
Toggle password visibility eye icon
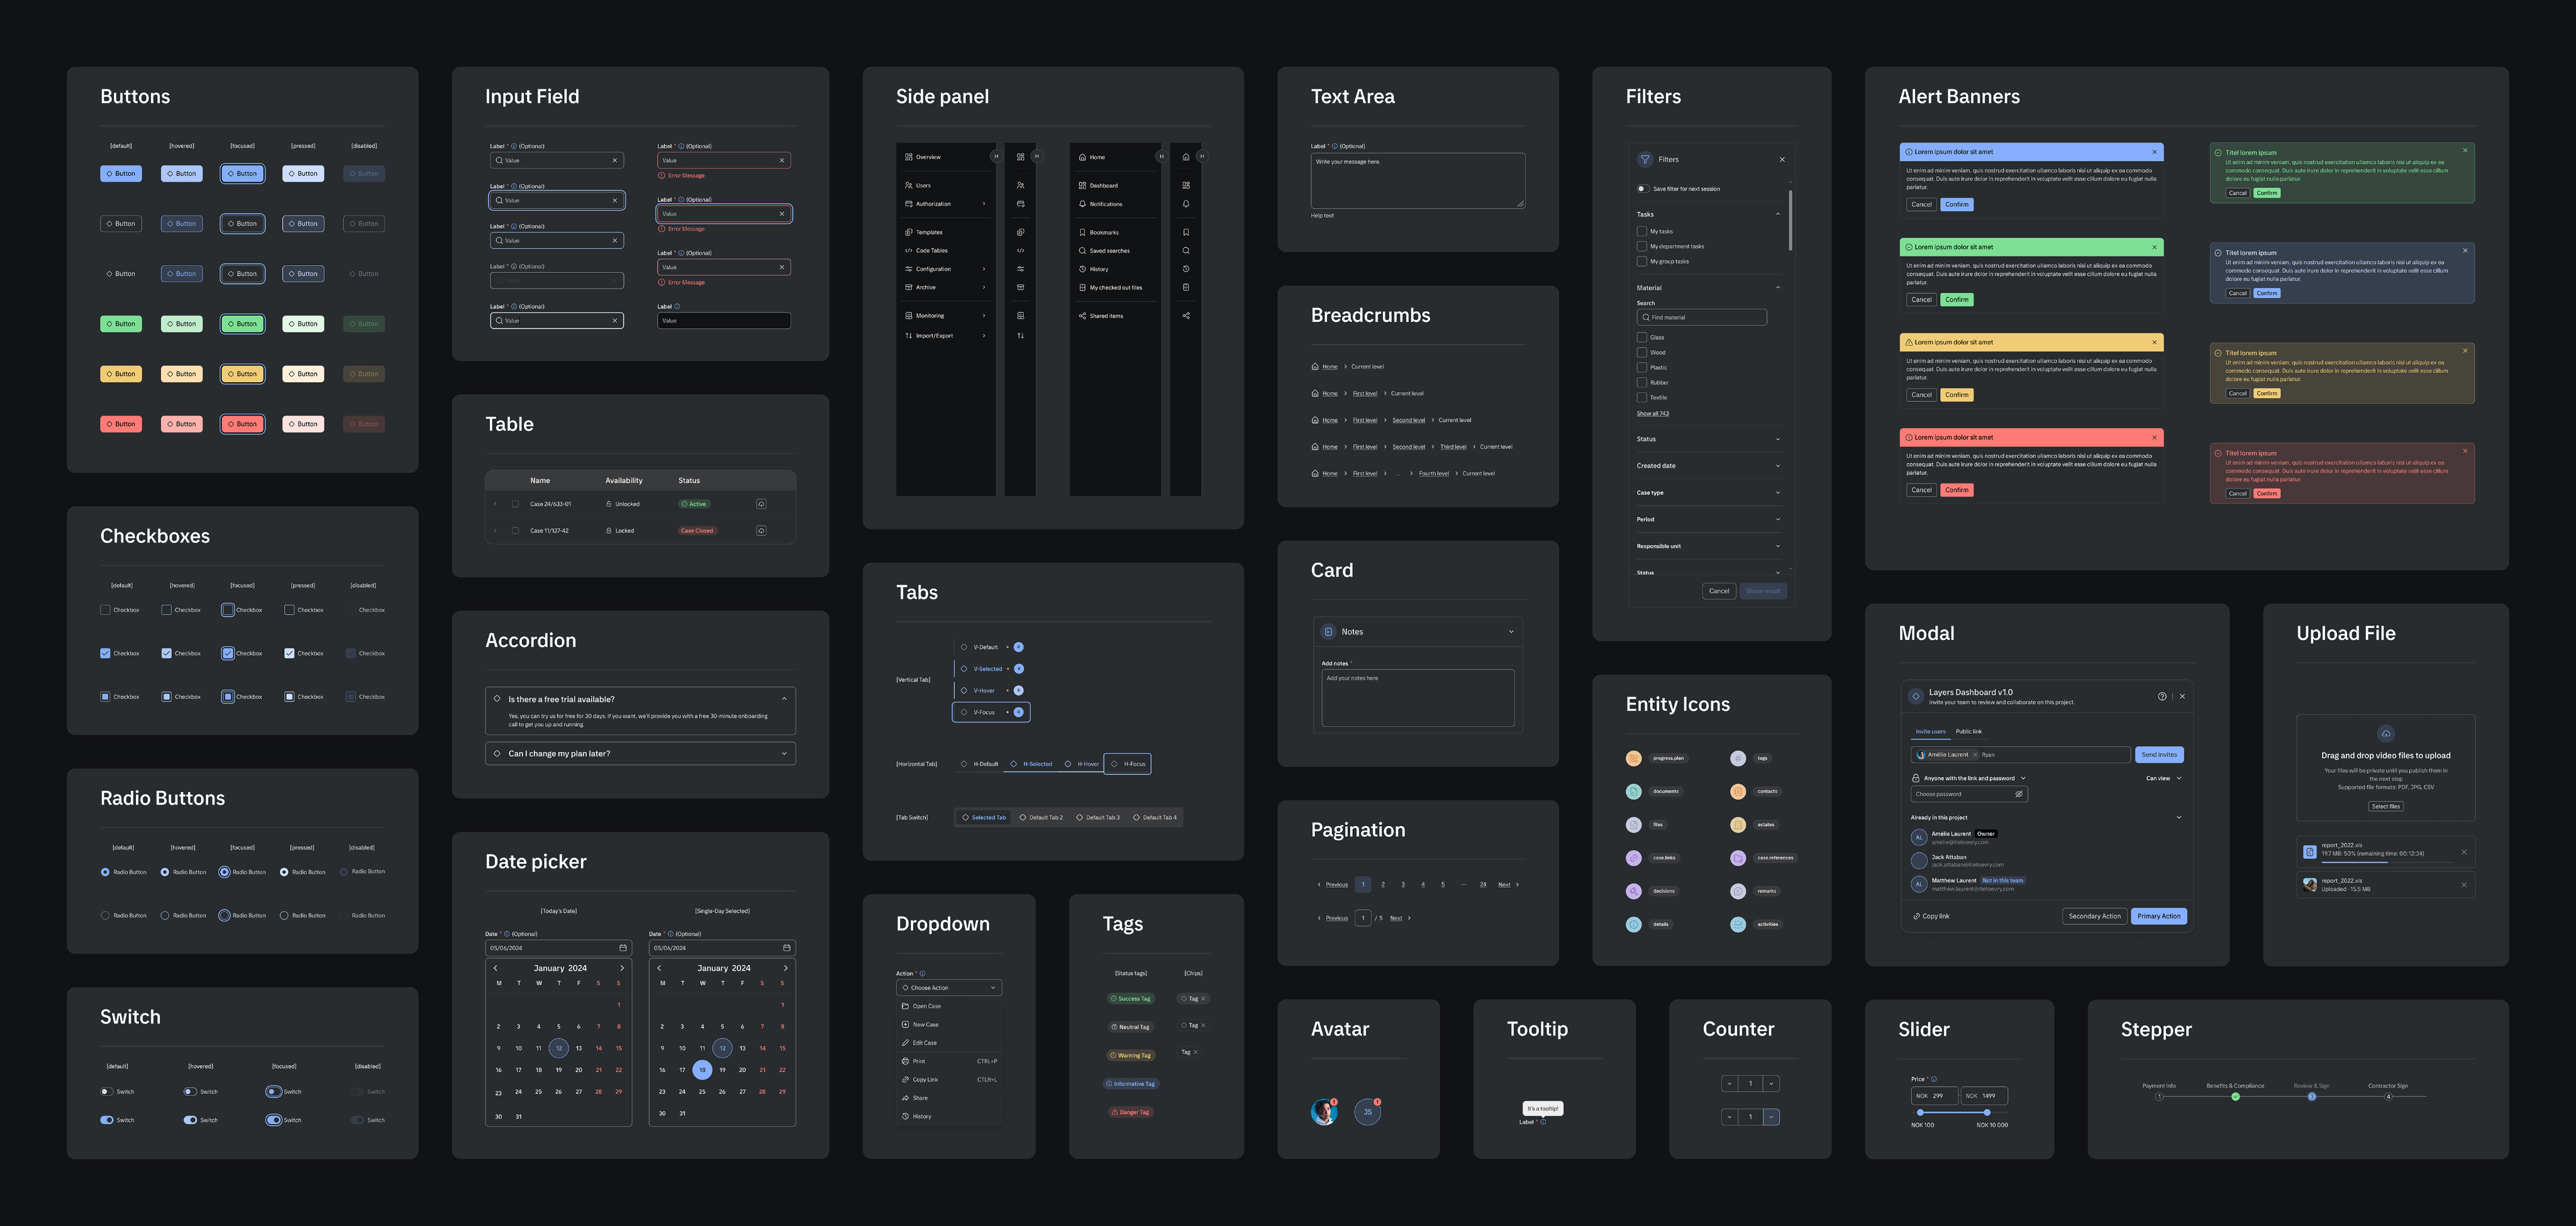pyautogui.click(x=2018, y=794)
